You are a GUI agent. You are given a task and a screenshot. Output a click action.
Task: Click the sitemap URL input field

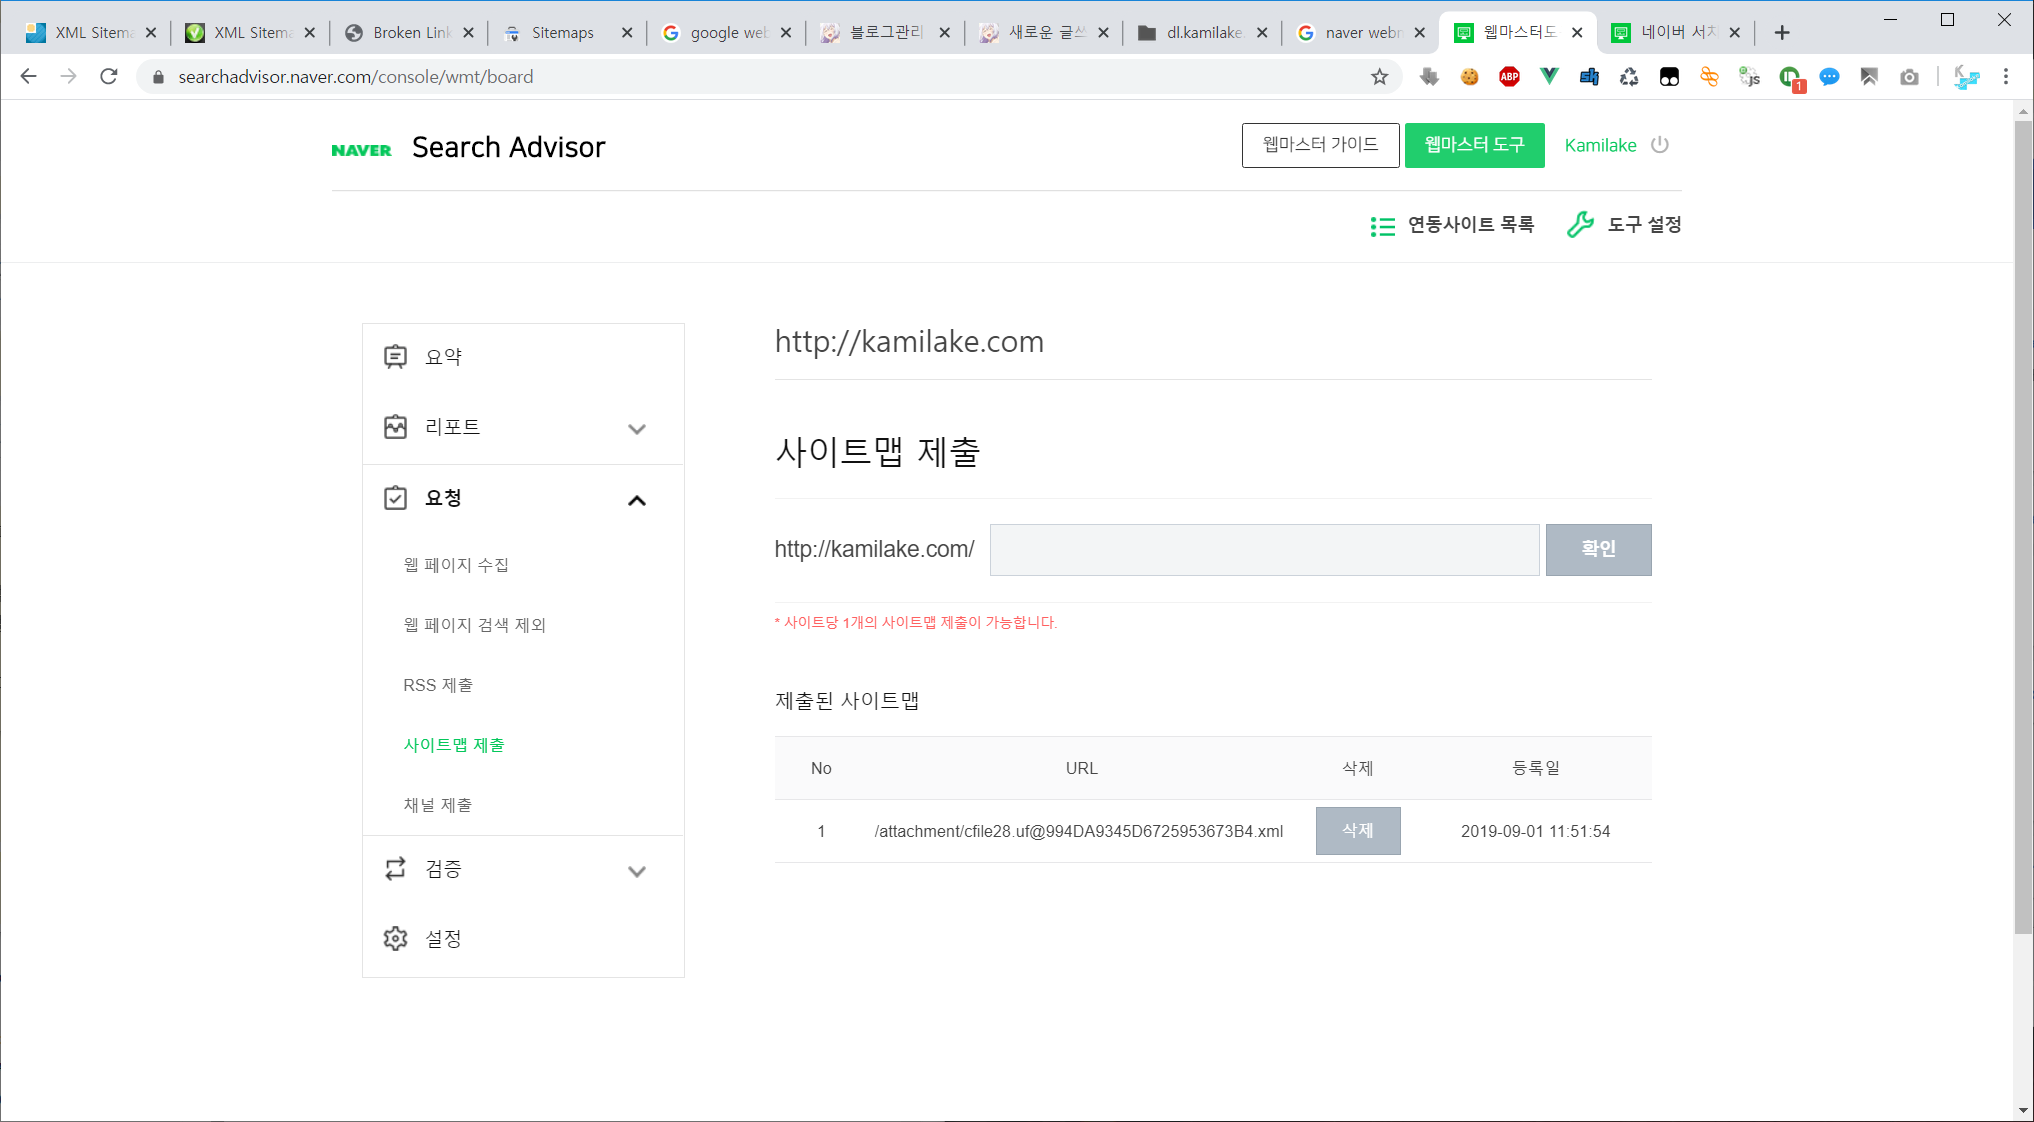click(x=1264, y=549)
